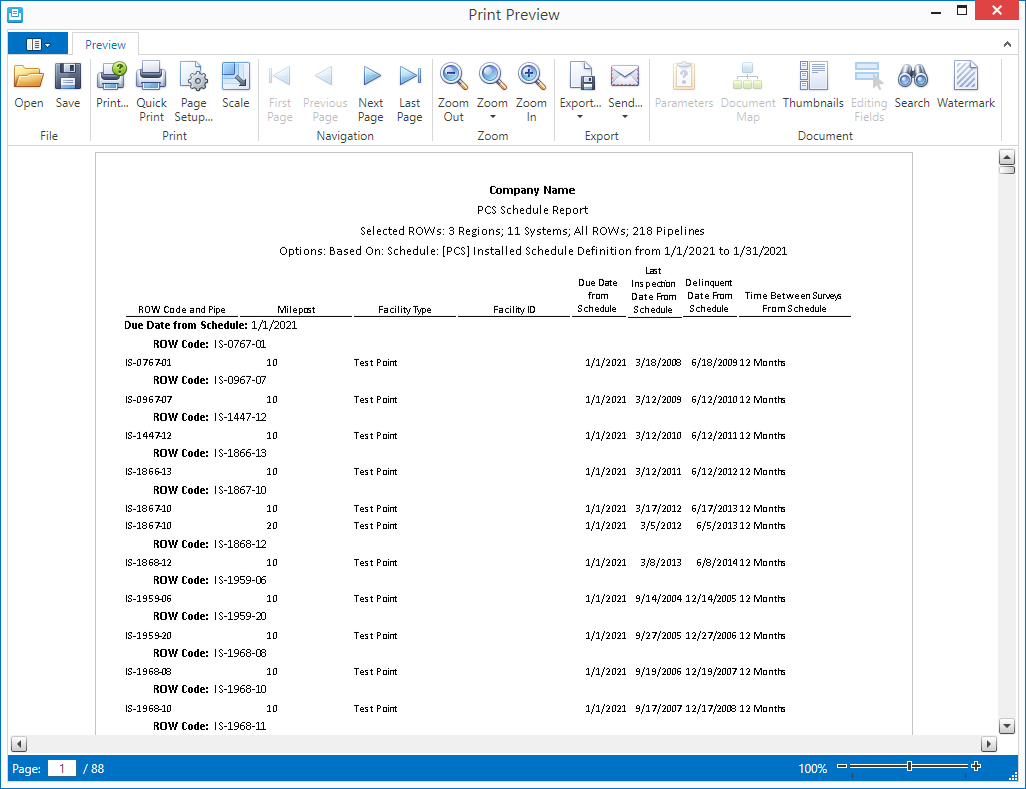Click the zoom slider handle
Screen dimensions: 1026x789
tap(909, 767)
